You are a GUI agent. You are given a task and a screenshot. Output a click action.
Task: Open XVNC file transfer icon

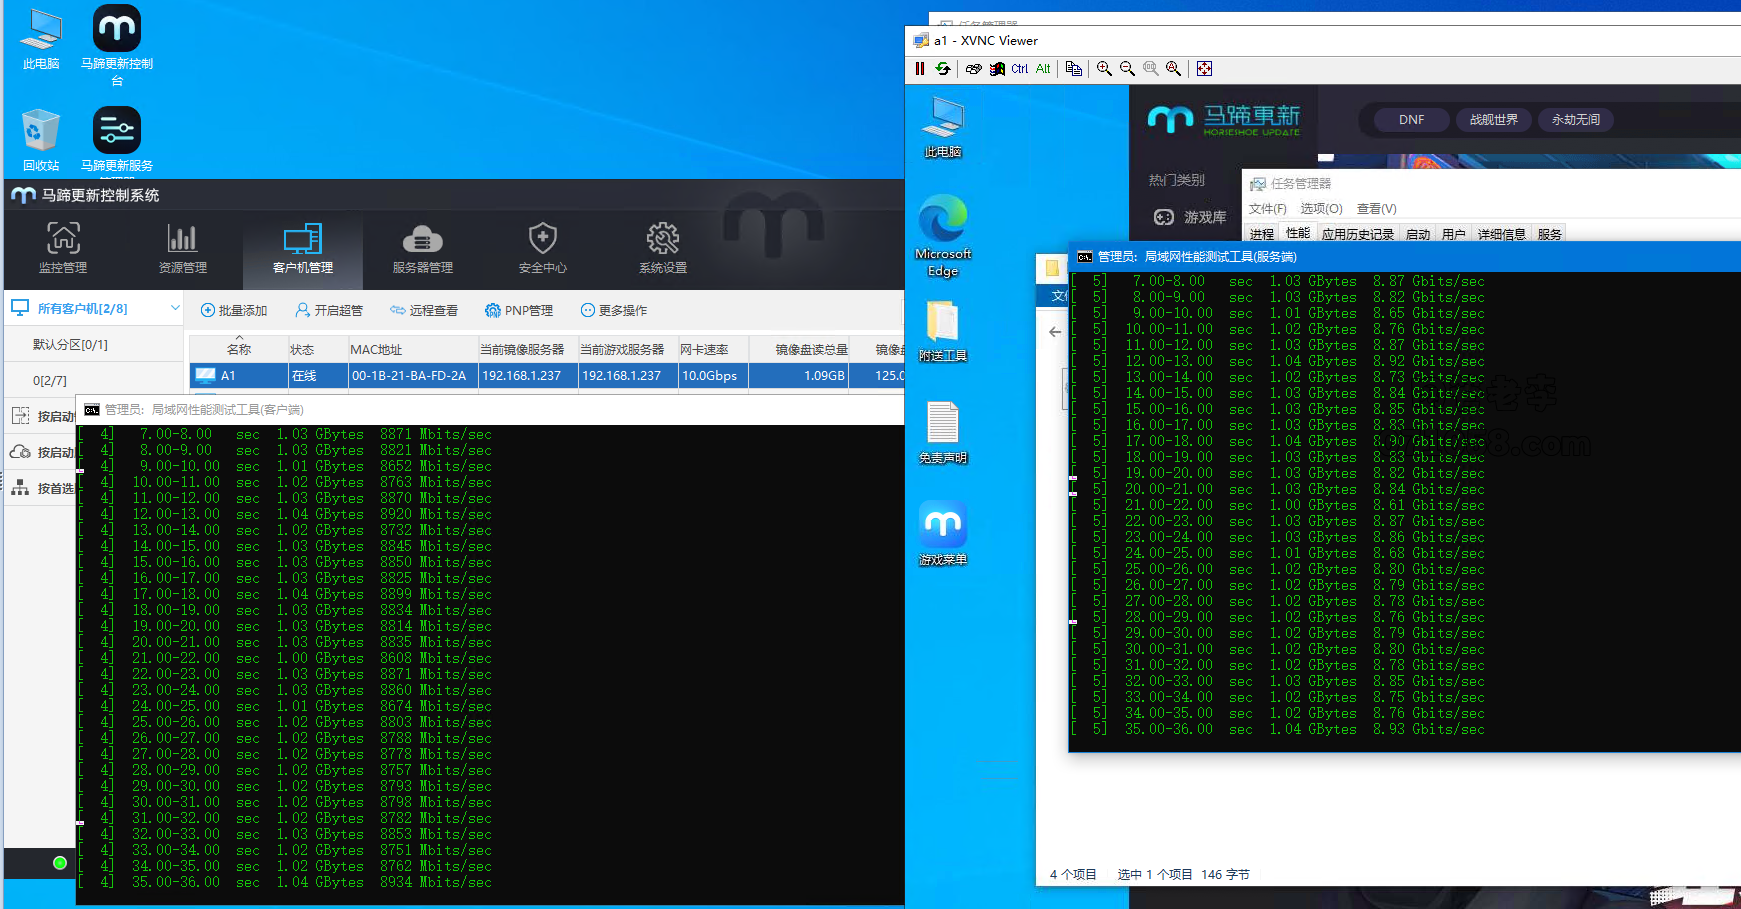[1074, 69]
